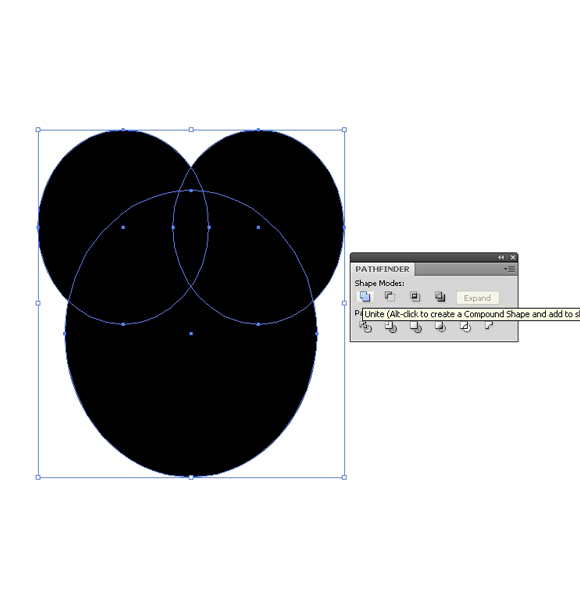Image resolution: width=580 pixels, height=600 pixels.
Task: Click the left circle's center point
Action: (123, 227)
